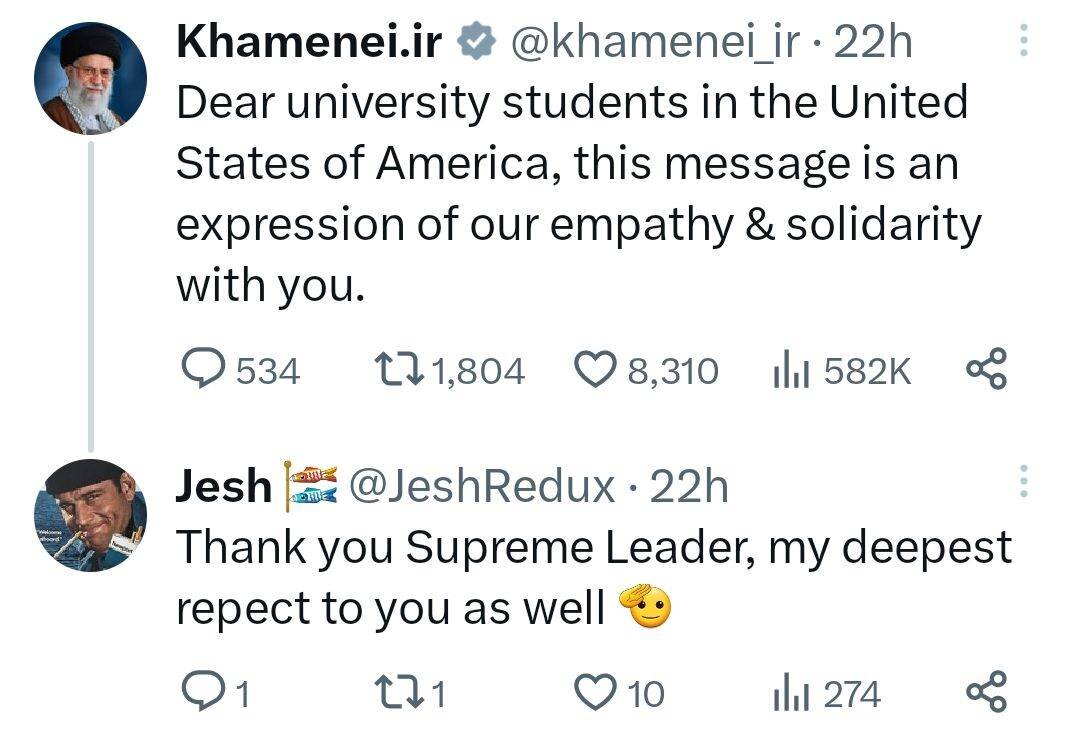Open the Khamenei.ir tweet's 22h timestamp
The width and height of the screenshot is (1080, 733).
tap(873, 42)
